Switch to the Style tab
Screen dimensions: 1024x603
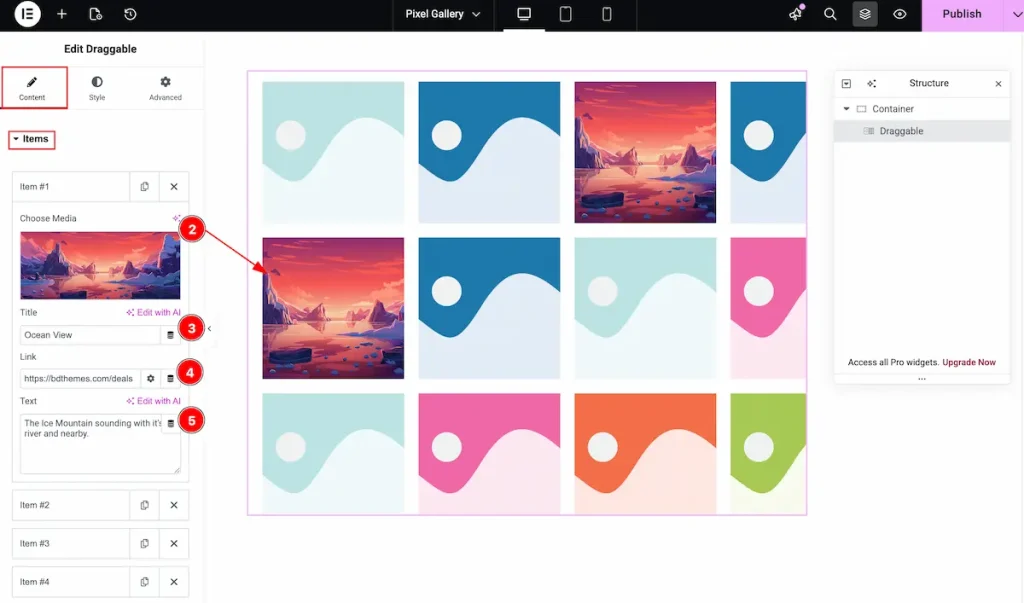97,88
